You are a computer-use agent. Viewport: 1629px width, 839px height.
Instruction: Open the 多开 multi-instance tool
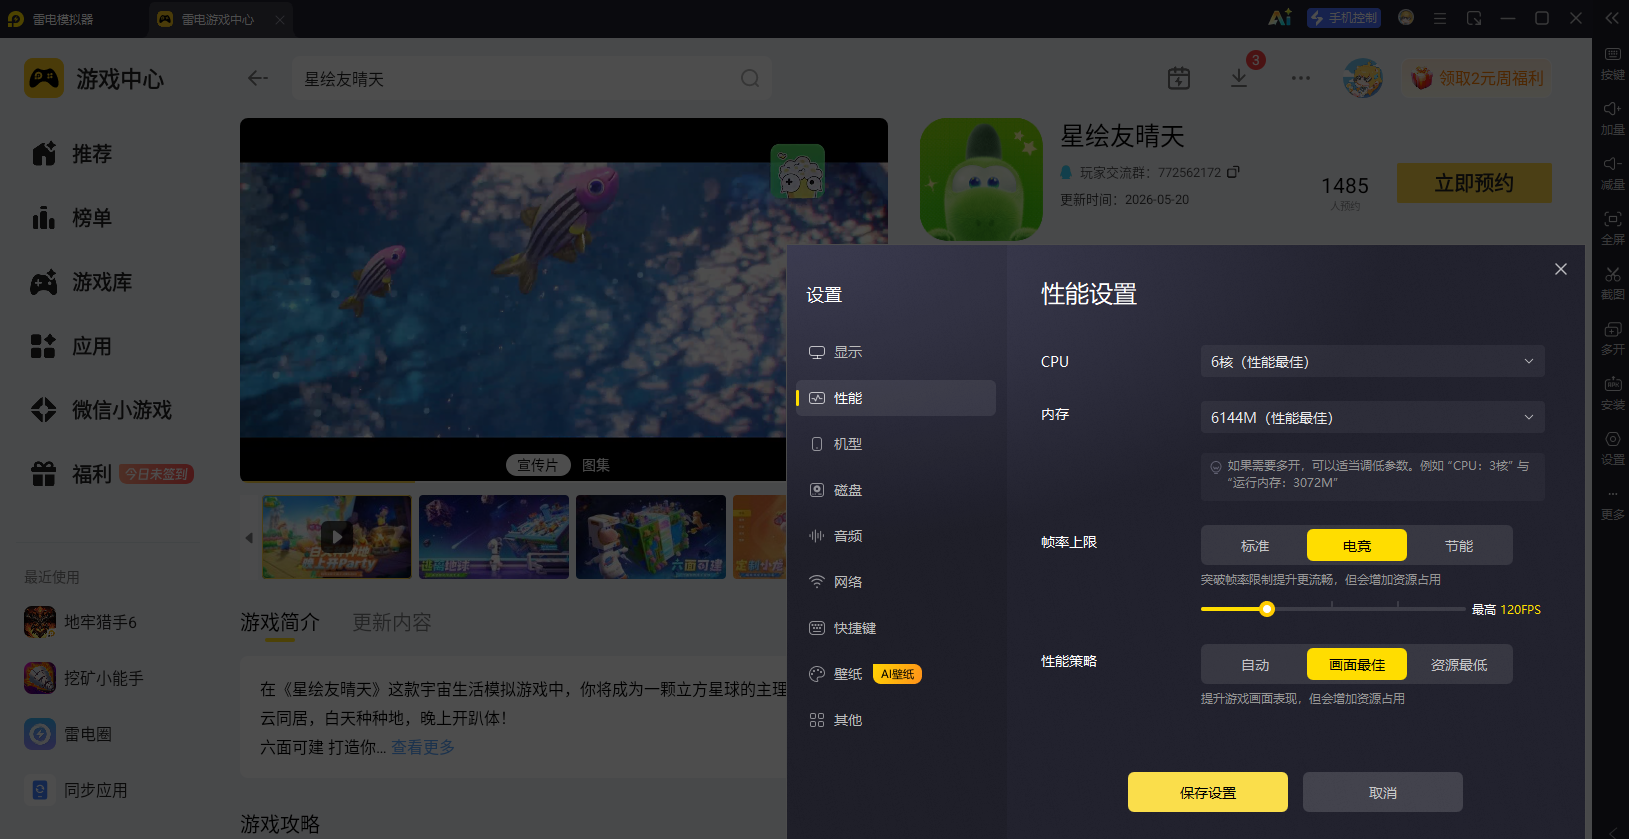click(1612, 338)
